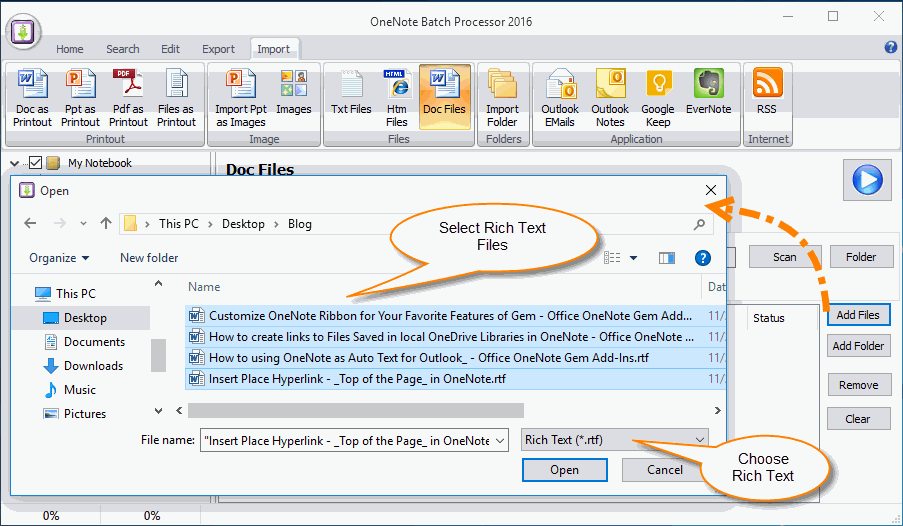
Task: Open EverNote import
Action: 708,92
